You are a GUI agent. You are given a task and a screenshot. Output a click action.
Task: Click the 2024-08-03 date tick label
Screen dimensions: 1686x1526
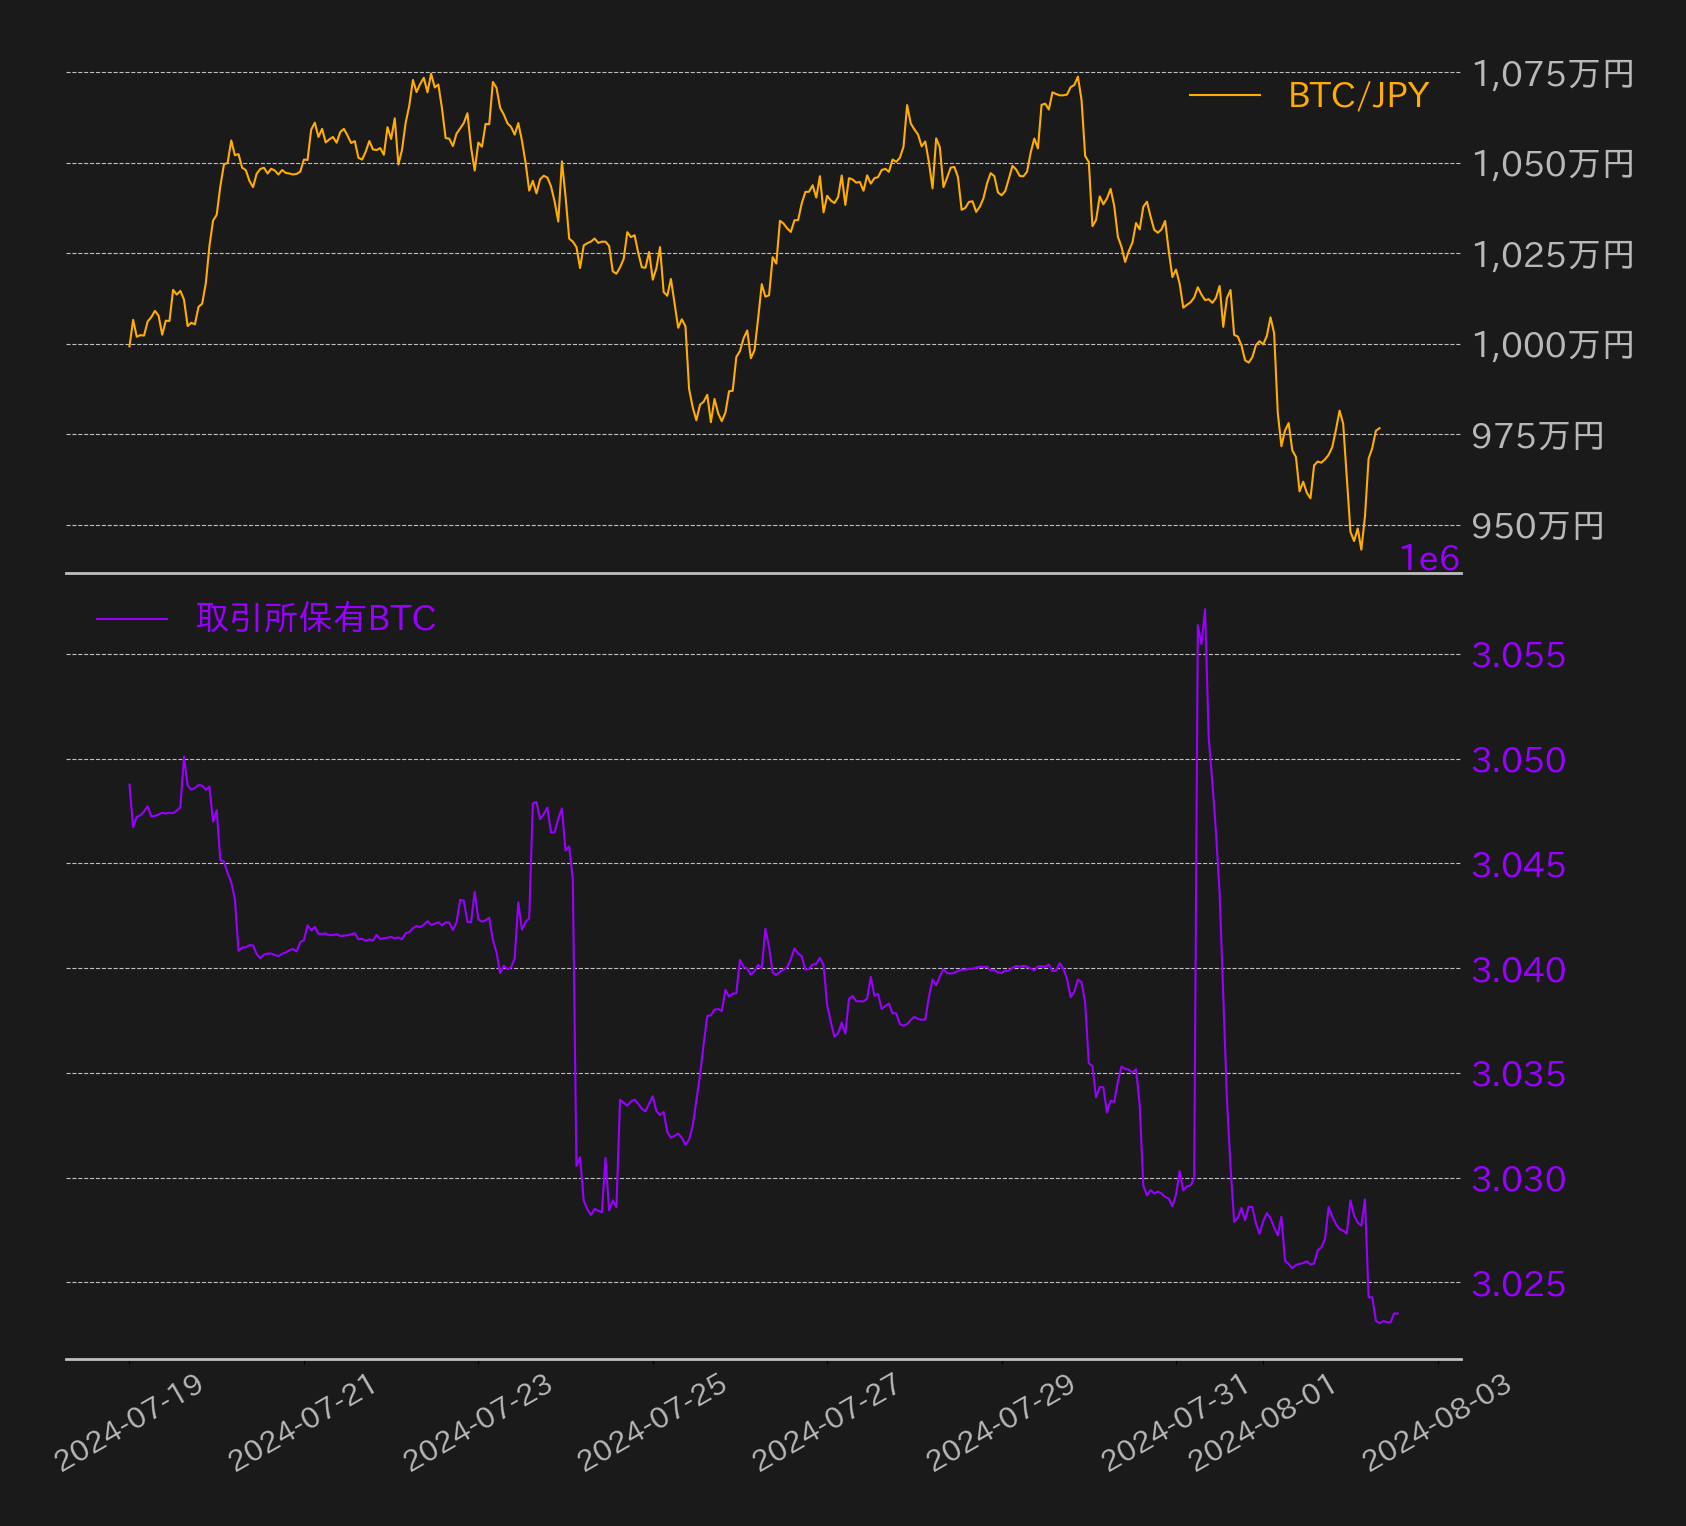1438,1422
